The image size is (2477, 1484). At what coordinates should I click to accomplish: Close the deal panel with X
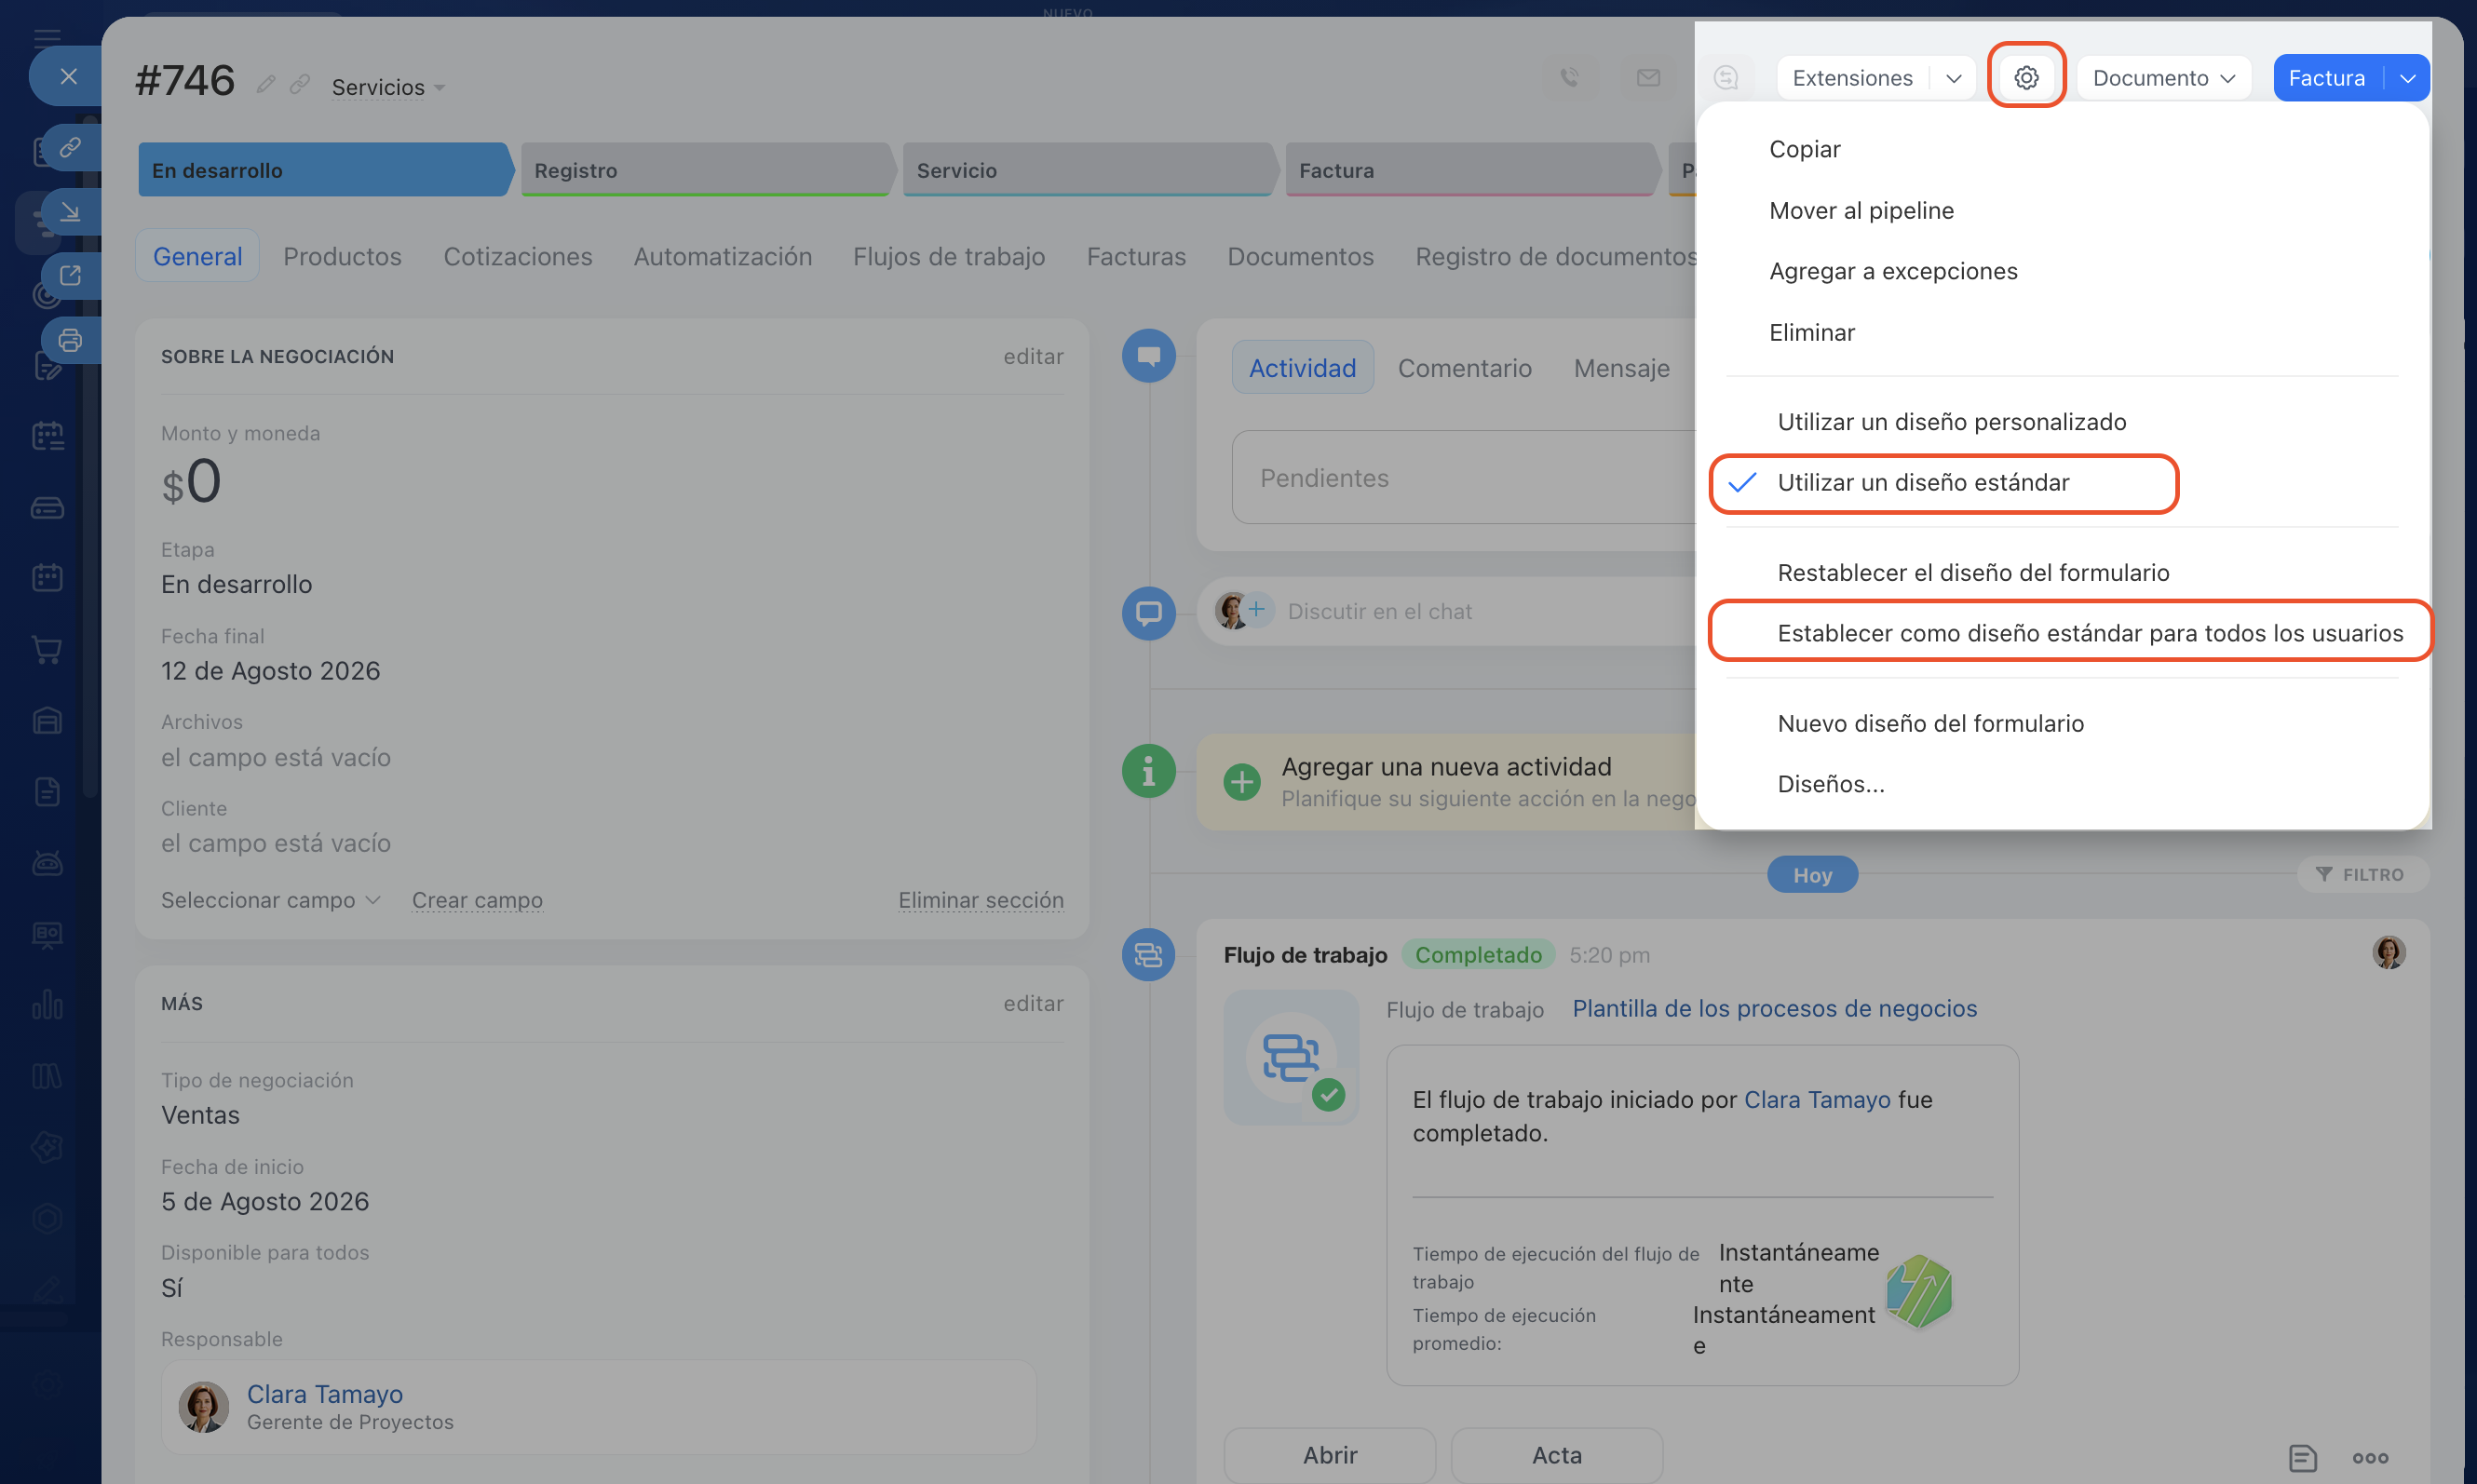coord(68,76)
